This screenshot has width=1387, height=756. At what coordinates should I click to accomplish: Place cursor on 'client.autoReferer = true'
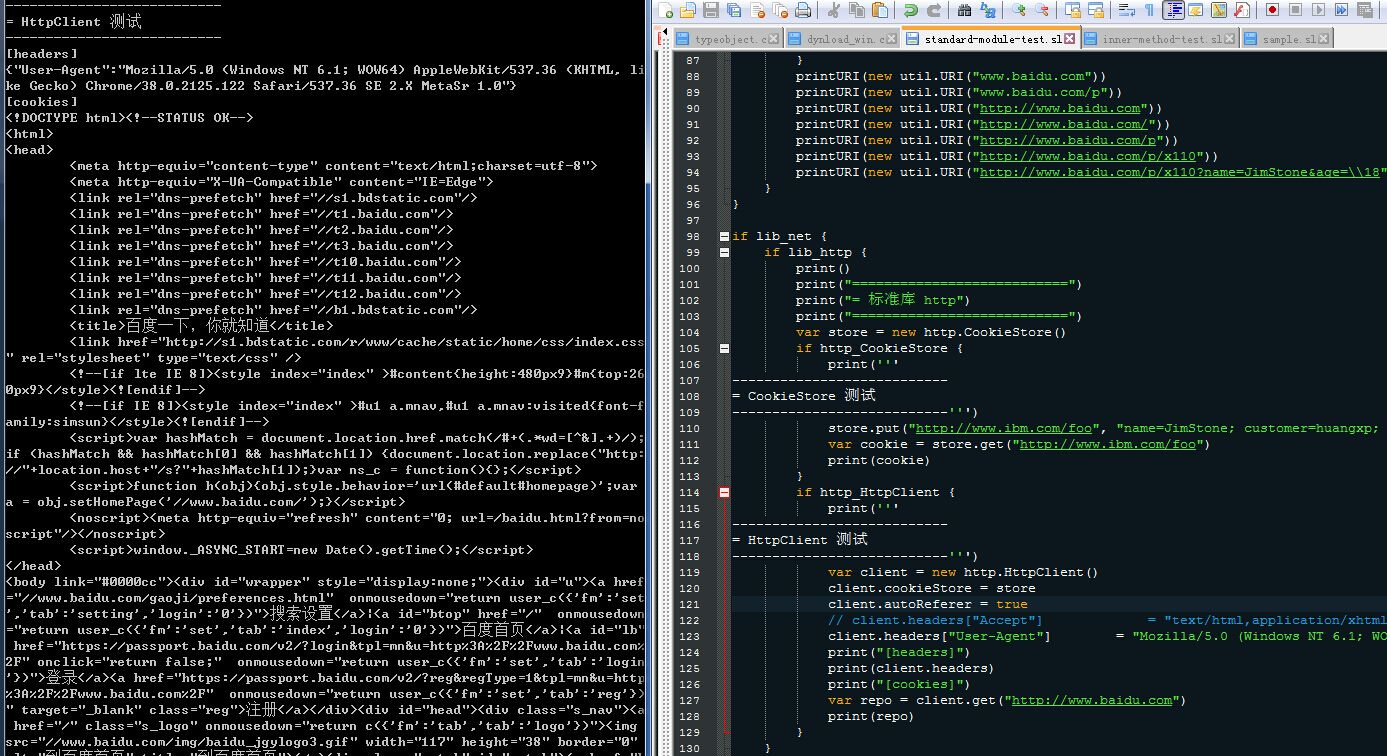coord(928,604)
